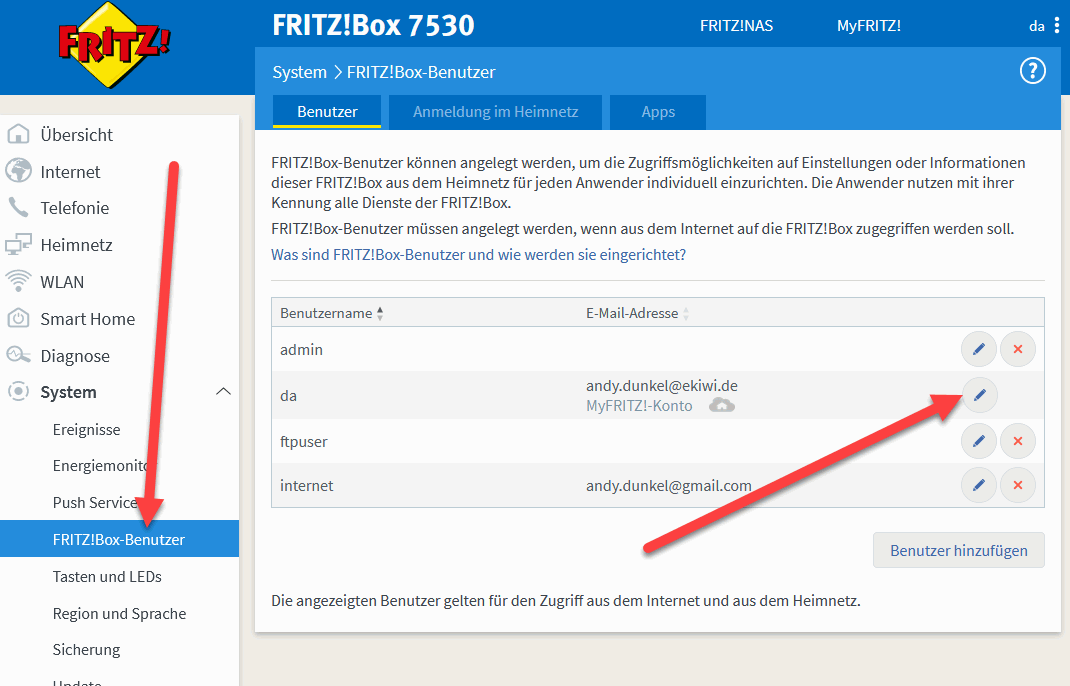Open Region und Sprache under System

click(119, 613)
